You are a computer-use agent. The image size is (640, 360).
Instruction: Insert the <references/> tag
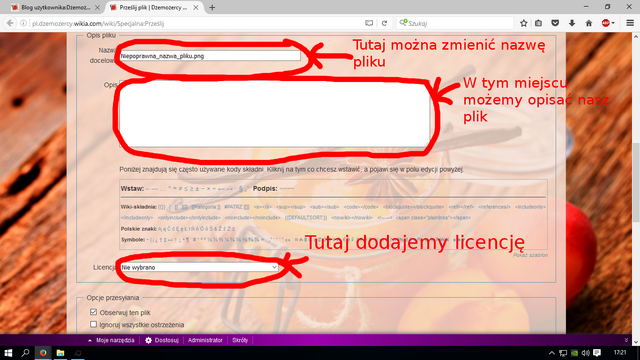pyautogui.click(x=494, y=207)
